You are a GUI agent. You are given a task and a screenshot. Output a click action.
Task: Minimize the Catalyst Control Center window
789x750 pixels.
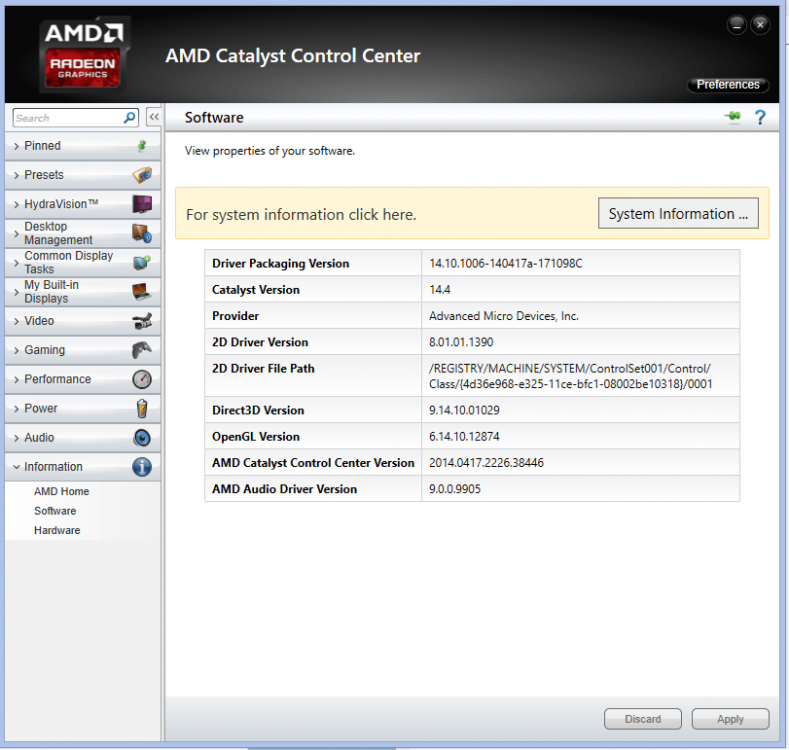pyautogui.click(x=737, y=25)
